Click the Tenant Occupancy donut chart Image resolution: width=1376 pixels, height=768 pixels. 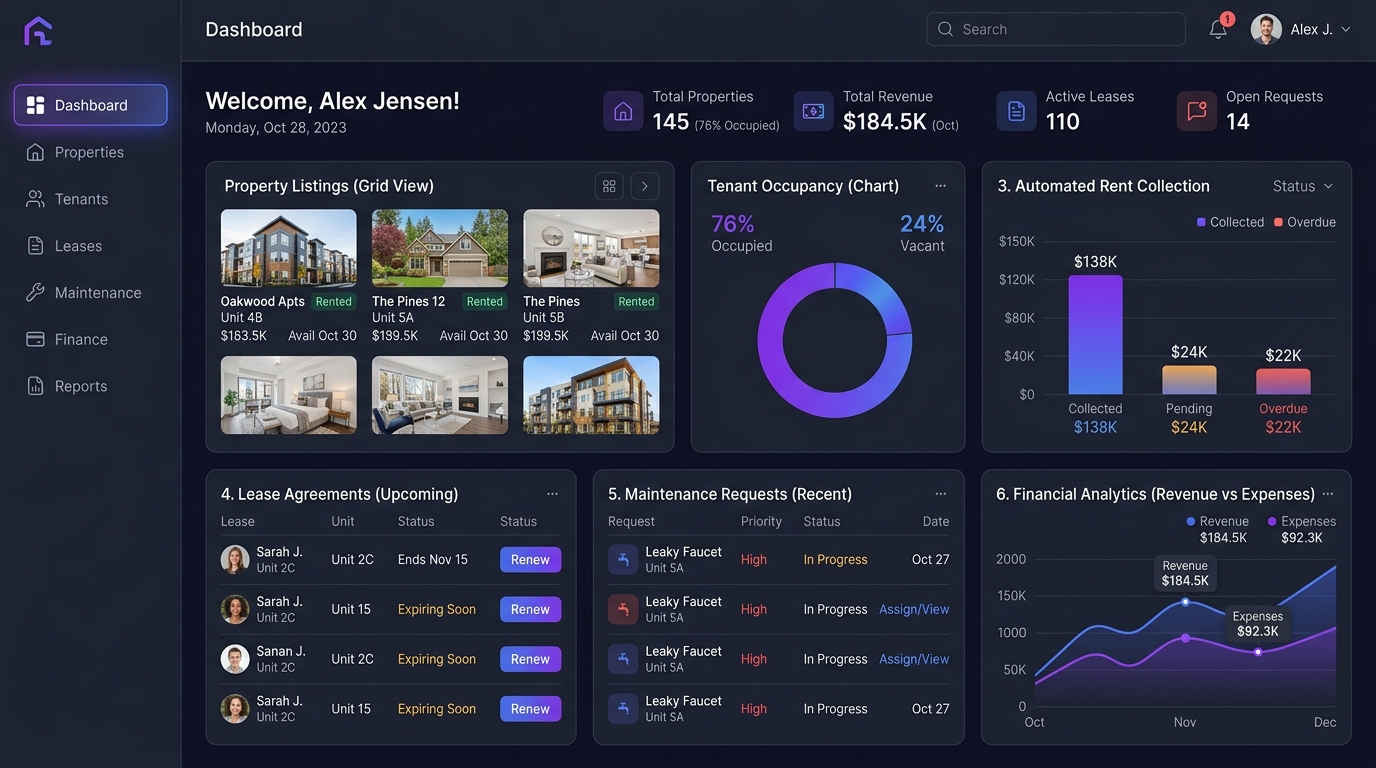coord(835,340)
